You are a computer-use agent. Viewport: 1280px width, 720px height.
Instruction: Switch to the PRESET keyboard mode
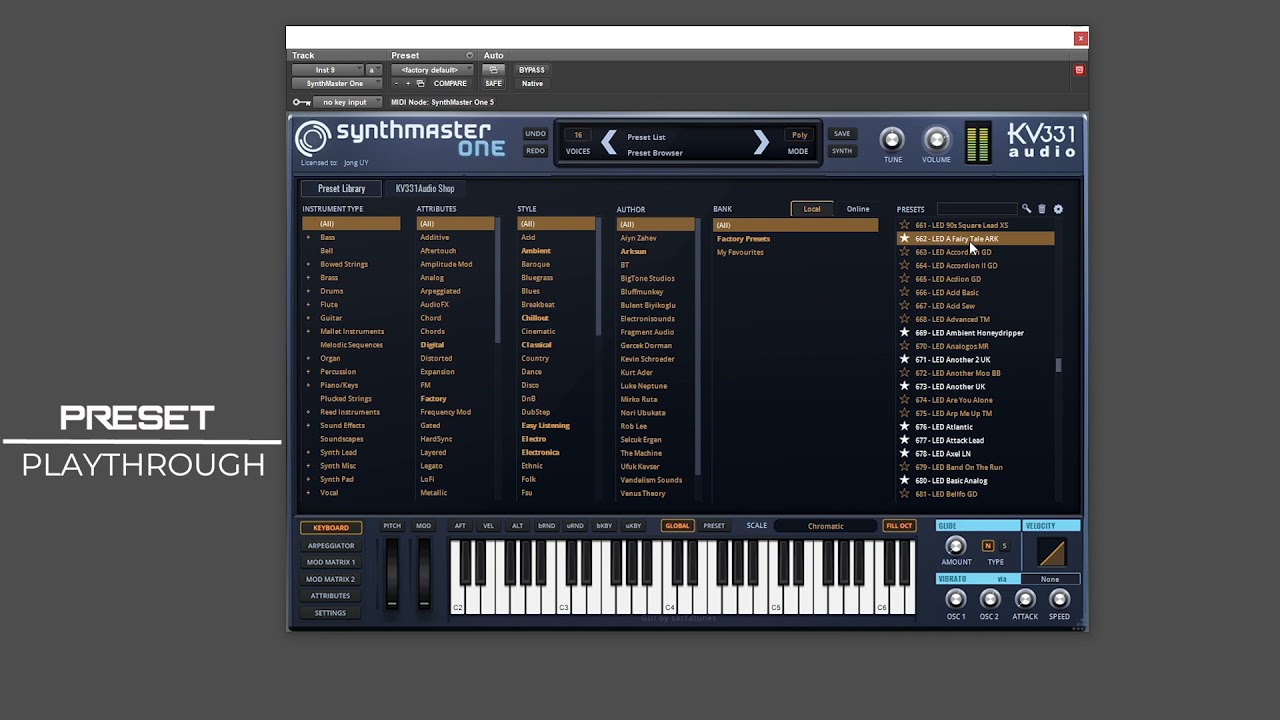pyautogui.click(x=714, y=526)
